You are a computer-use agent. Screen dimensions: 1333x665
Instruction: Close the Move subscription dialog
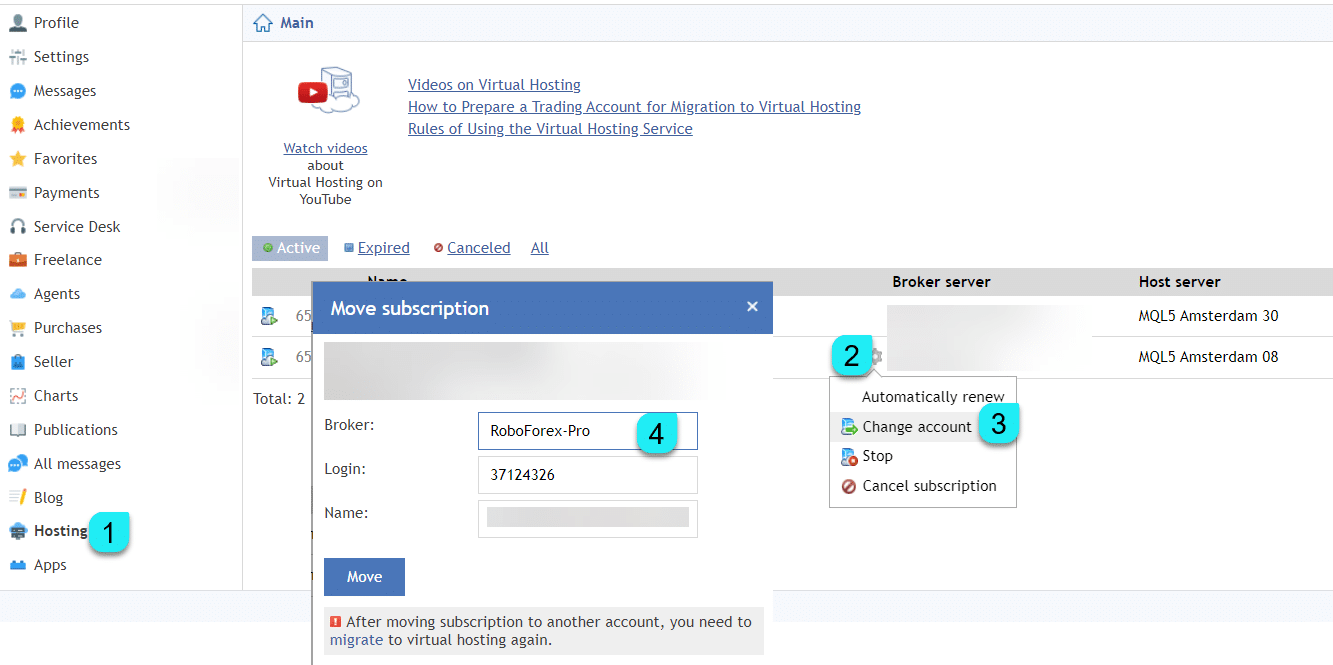(x=752, y=307)
